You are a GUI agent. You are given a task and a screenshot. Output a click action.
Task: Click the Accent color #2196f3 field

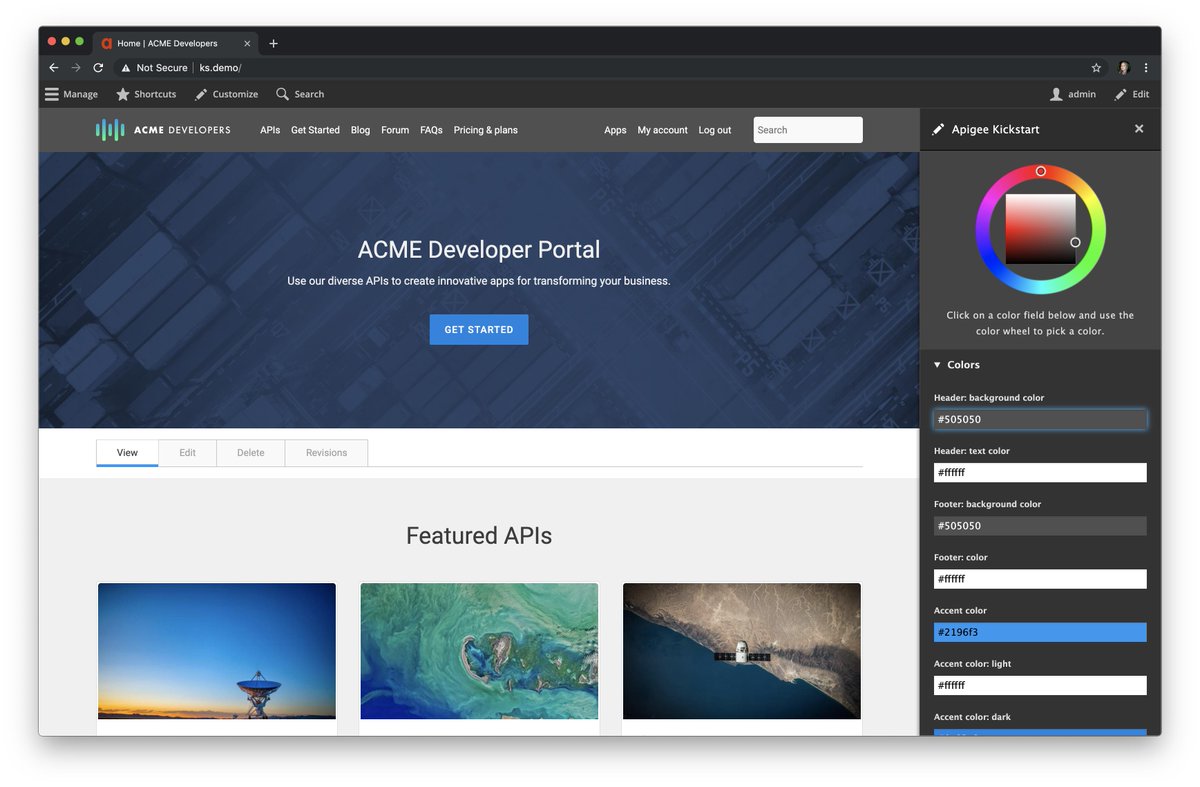pos(1040,632)
